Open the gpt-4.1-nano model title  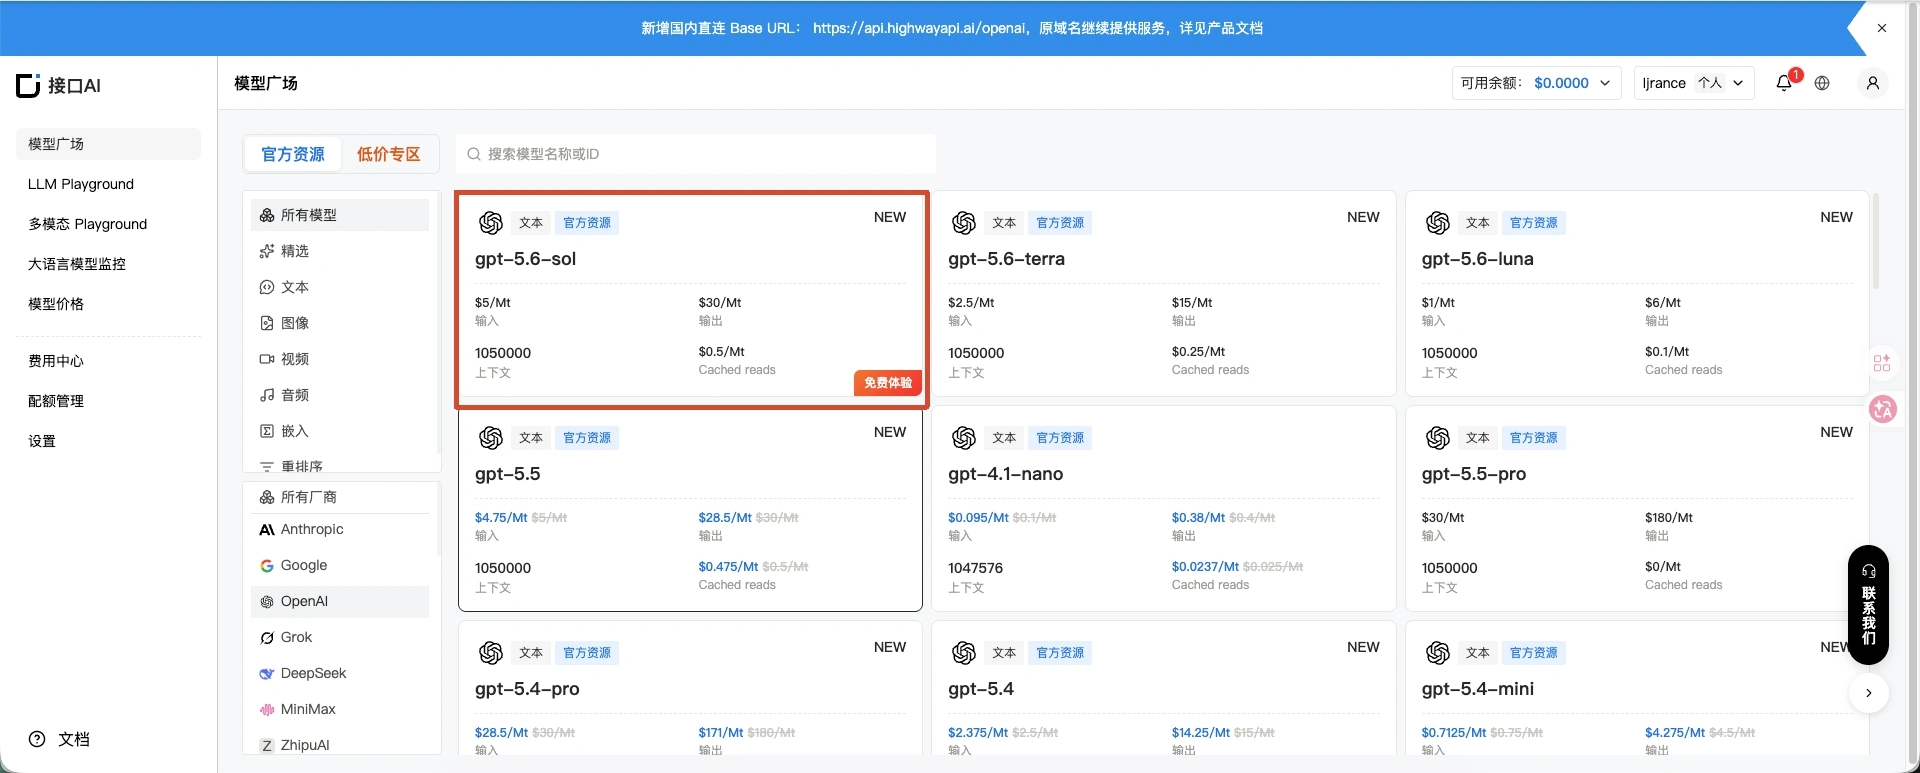(1005, 474)
